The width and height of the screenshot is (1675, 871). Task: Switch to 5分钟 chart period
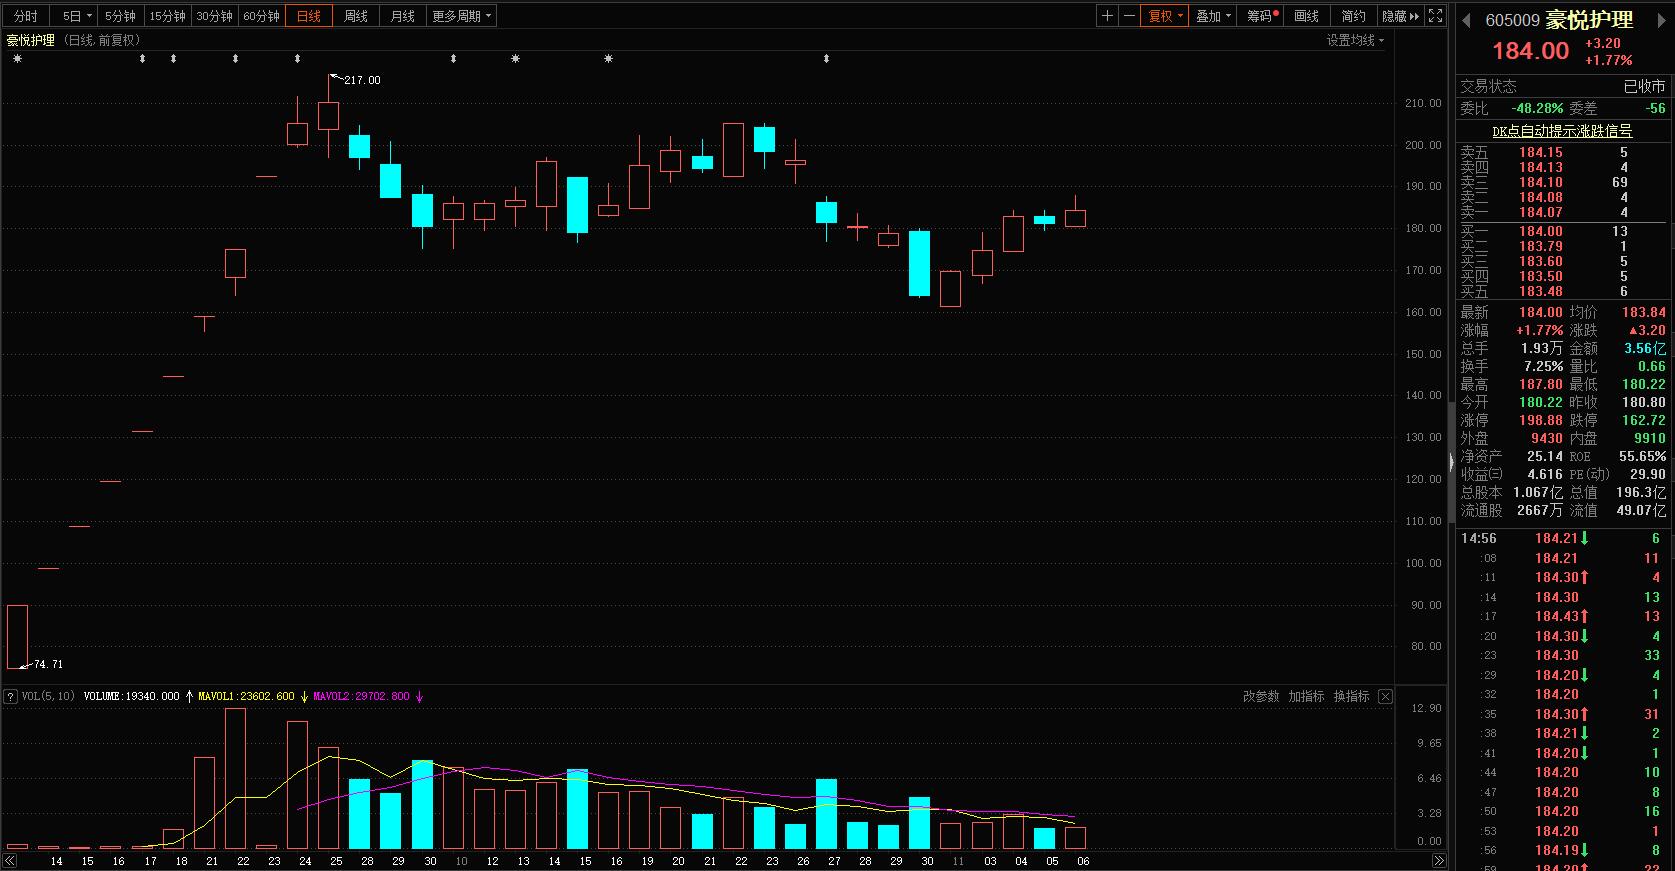pyautogui.click(x=120, y=16)
